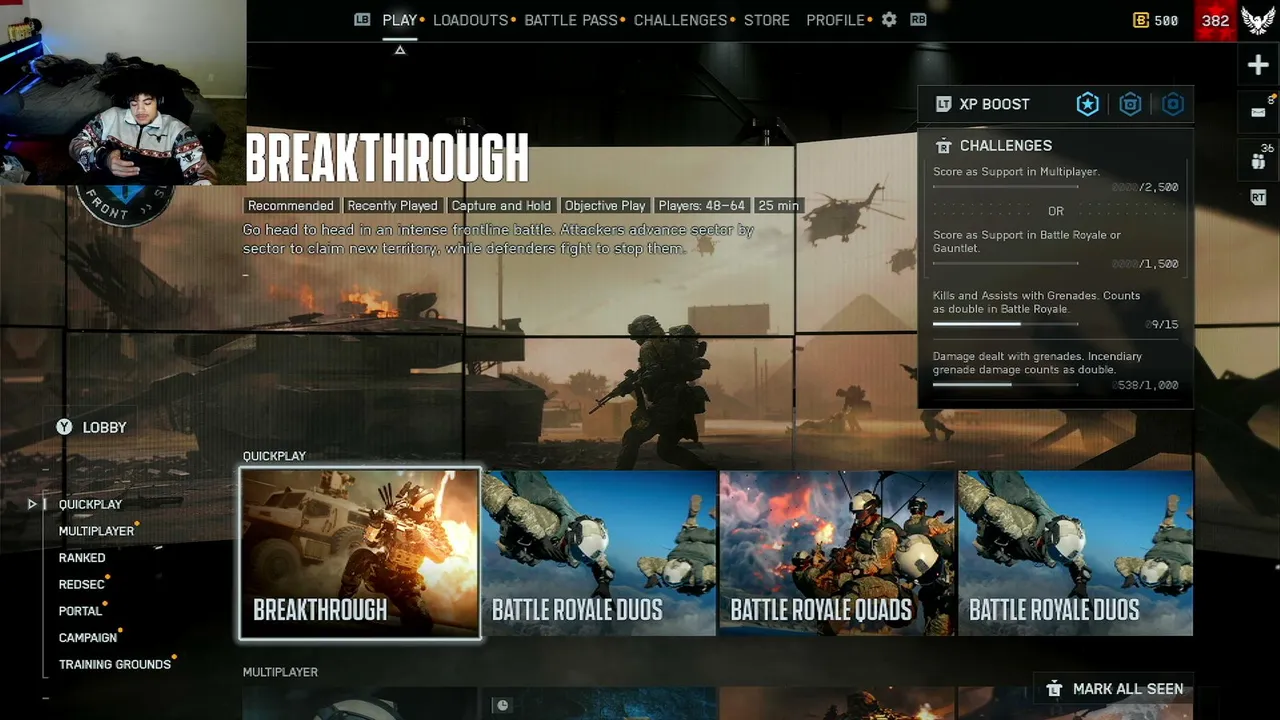Viewport: 1280px width, 720px height.
Task: Click the clock icon below Multiplayer heading
Action: pos(502,705)
